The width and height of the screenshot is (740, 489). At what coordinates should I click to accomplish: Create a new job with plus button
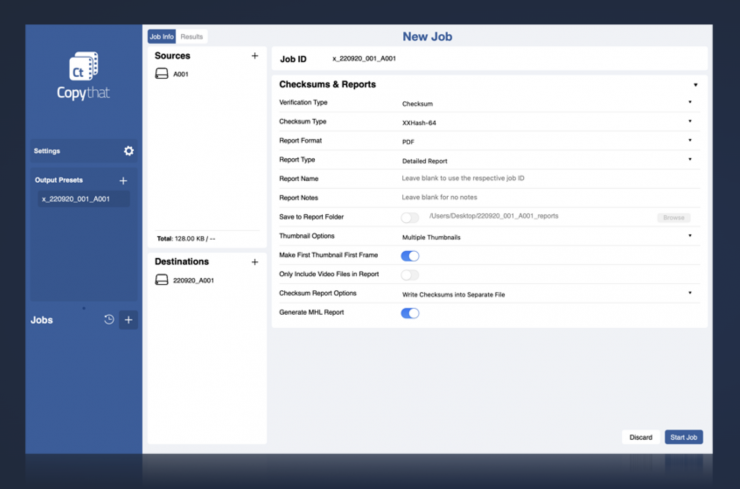[x=128, y=320]
